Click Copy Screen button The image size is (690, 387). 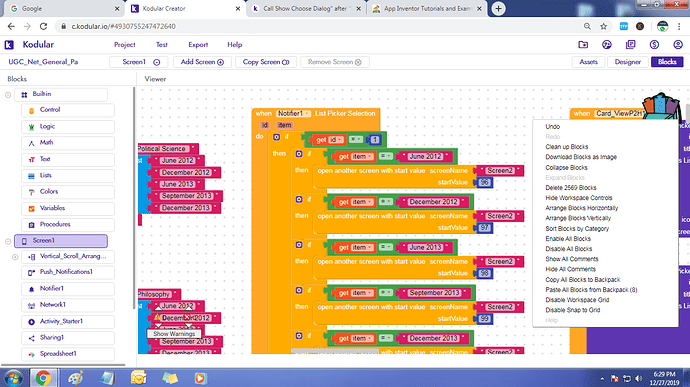pyautogui.click(x=266, y=62)
